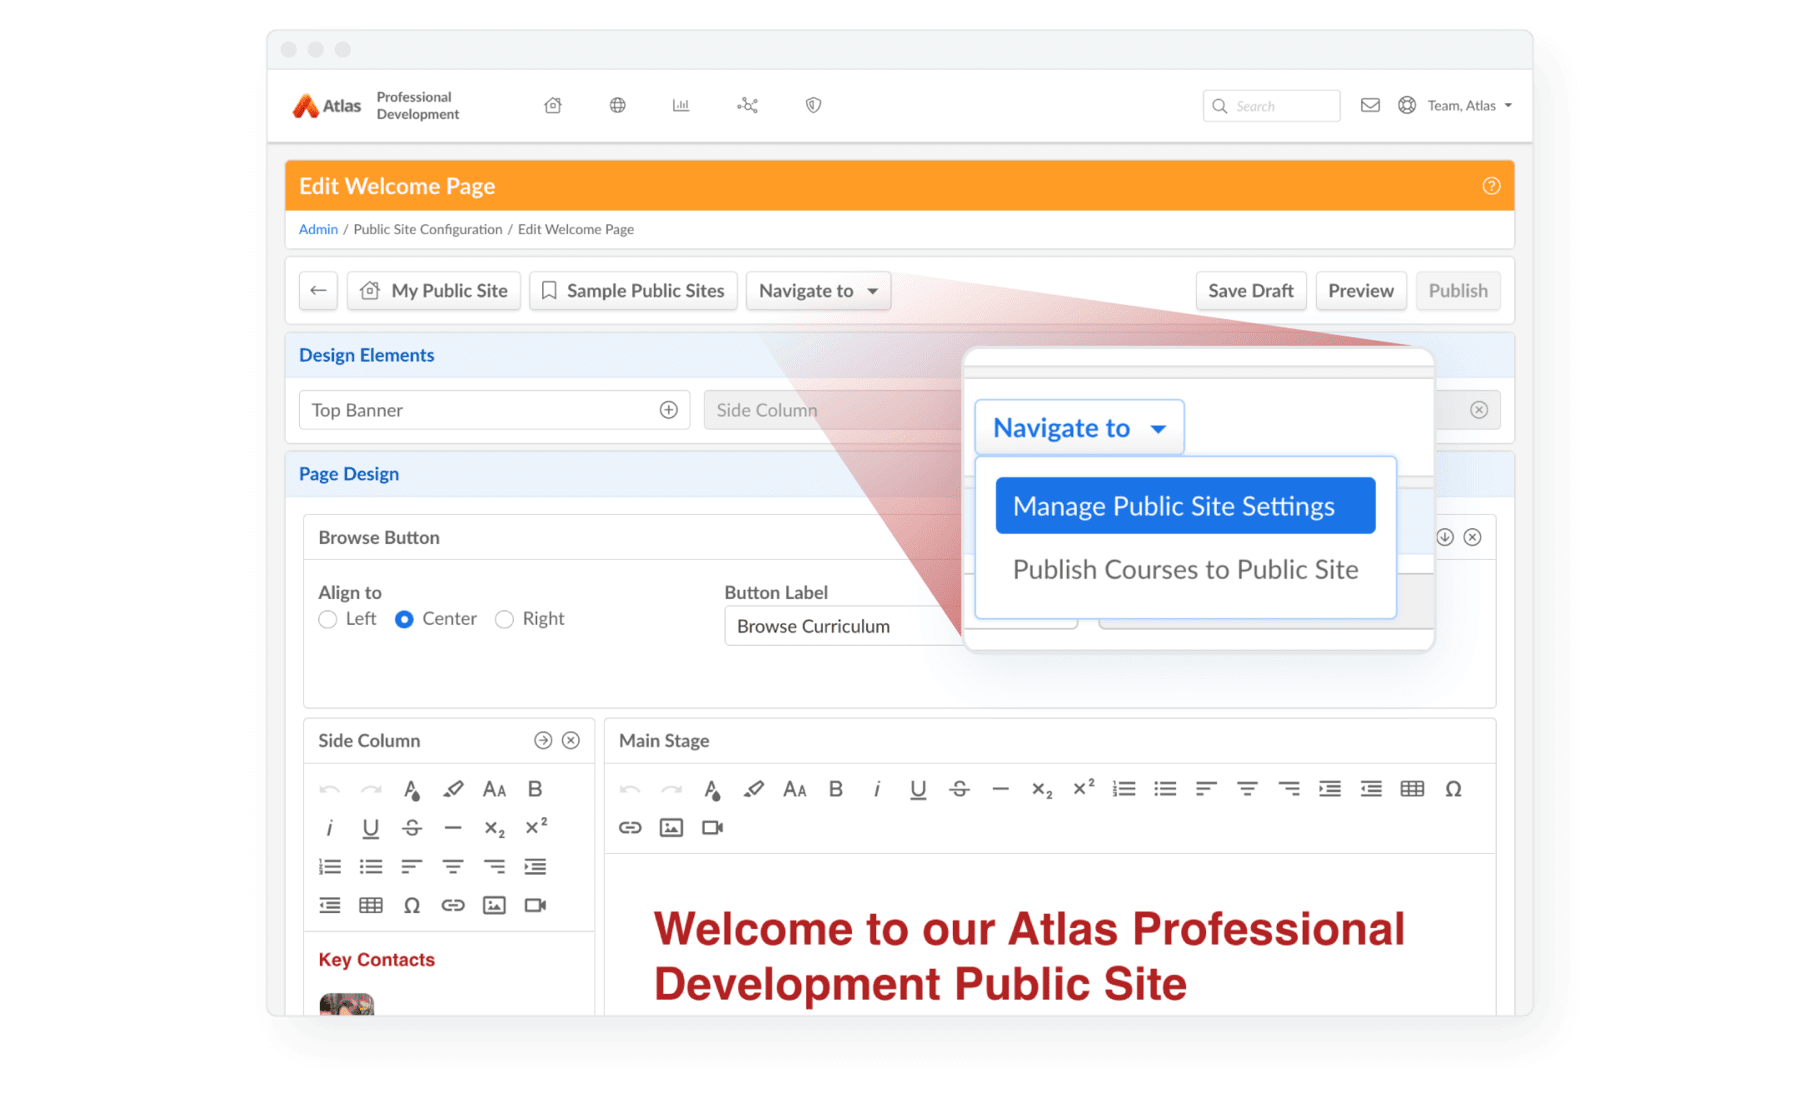The width and height of the screenshot is (1800, 1093).
Task: Insert special character in Side Column editor
Action: pos(412,905)
